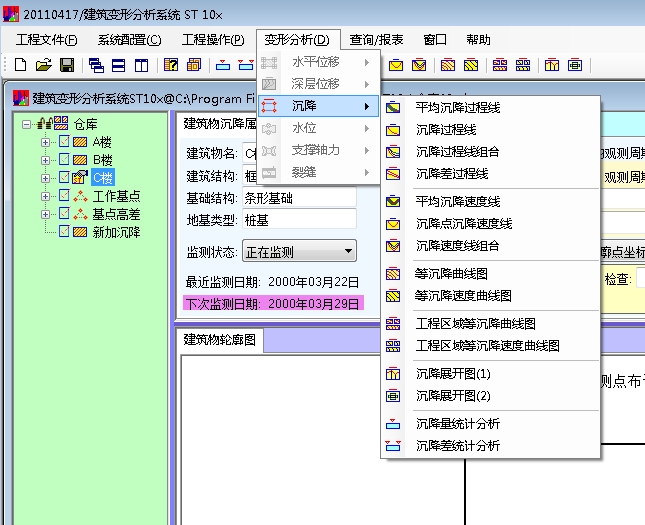This screenshot has width=645, height=525.
Task: Open the 深层位移 submenu
Action: tap(318, 84)
